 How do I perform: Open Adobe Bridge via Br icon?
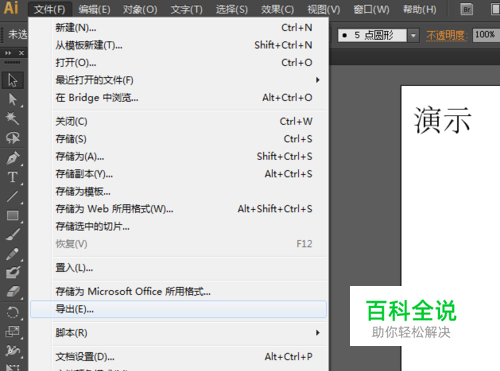467,9
